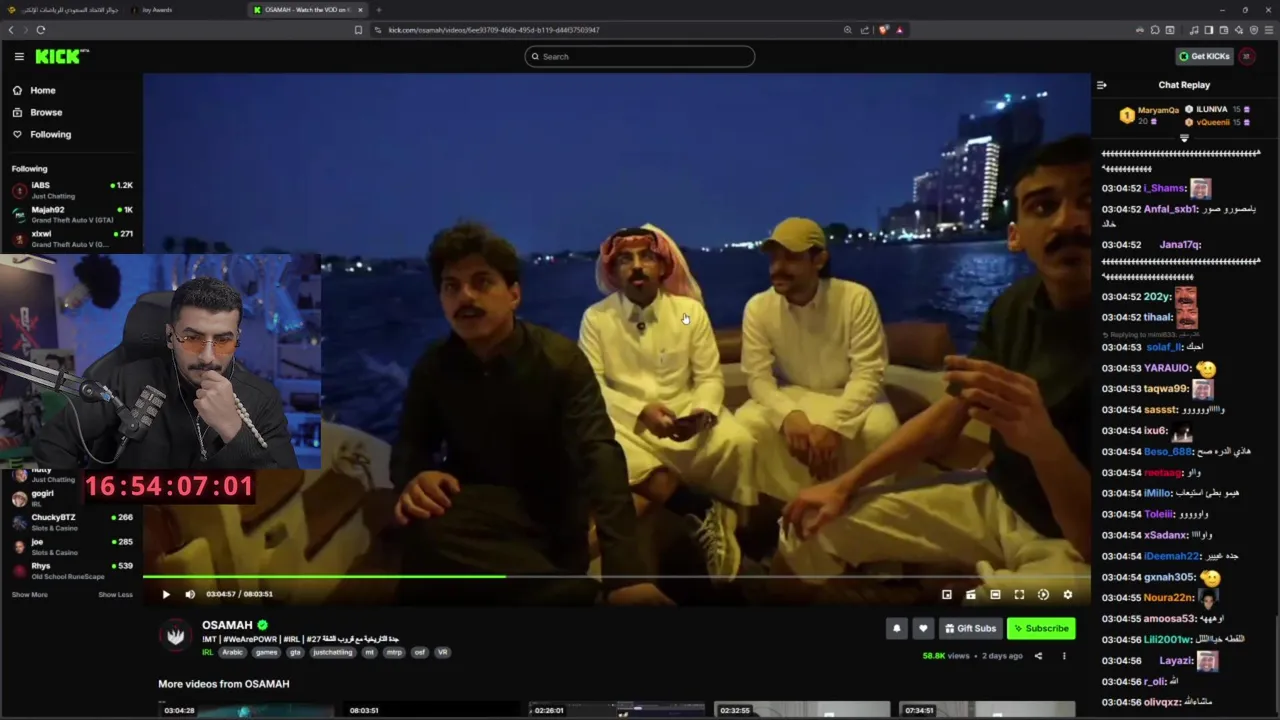Image resolution: width=1280 pixels, height=720 pixels.
Task: Open the three-dot video options menu
Action: click(x=1064, y=656)
